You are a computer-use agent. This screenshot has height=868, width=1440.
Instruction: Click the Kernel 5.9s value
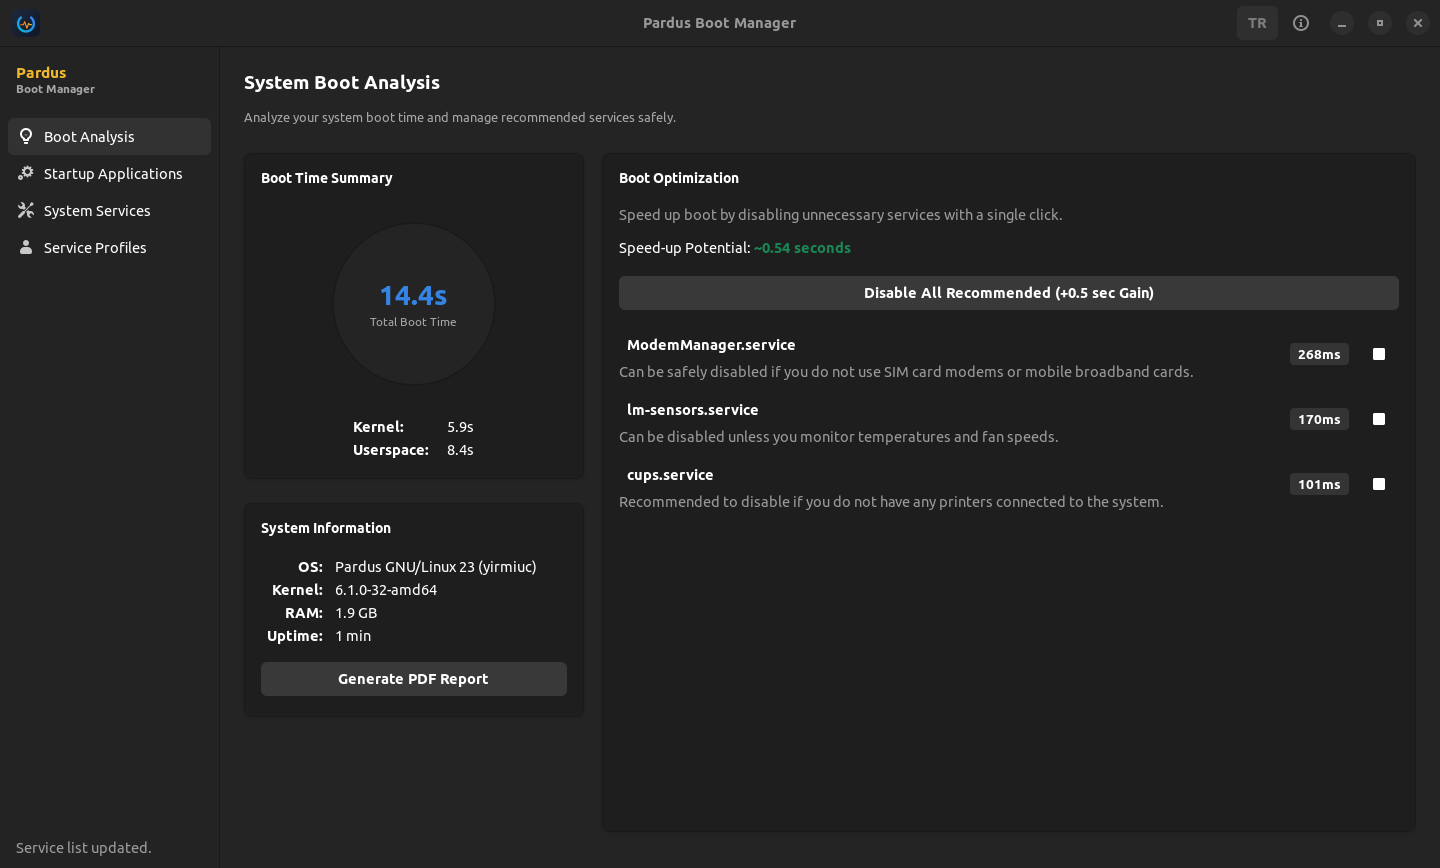coord(460,427)
